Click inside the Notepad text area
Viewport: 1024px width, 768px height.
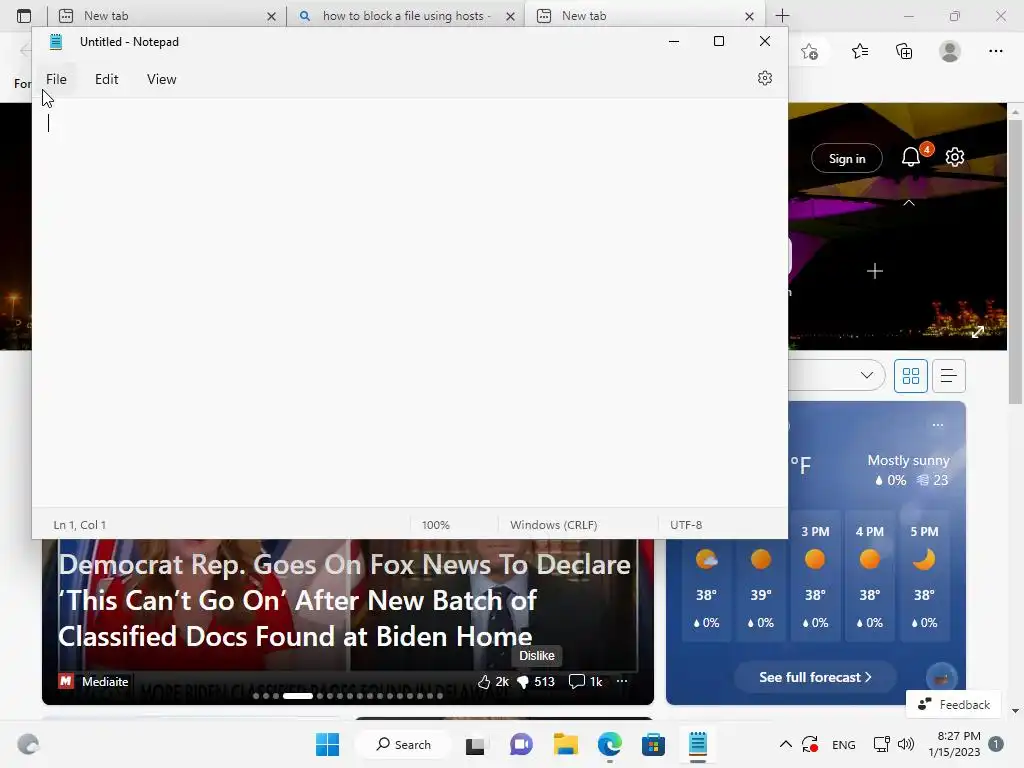pos(409,304)
